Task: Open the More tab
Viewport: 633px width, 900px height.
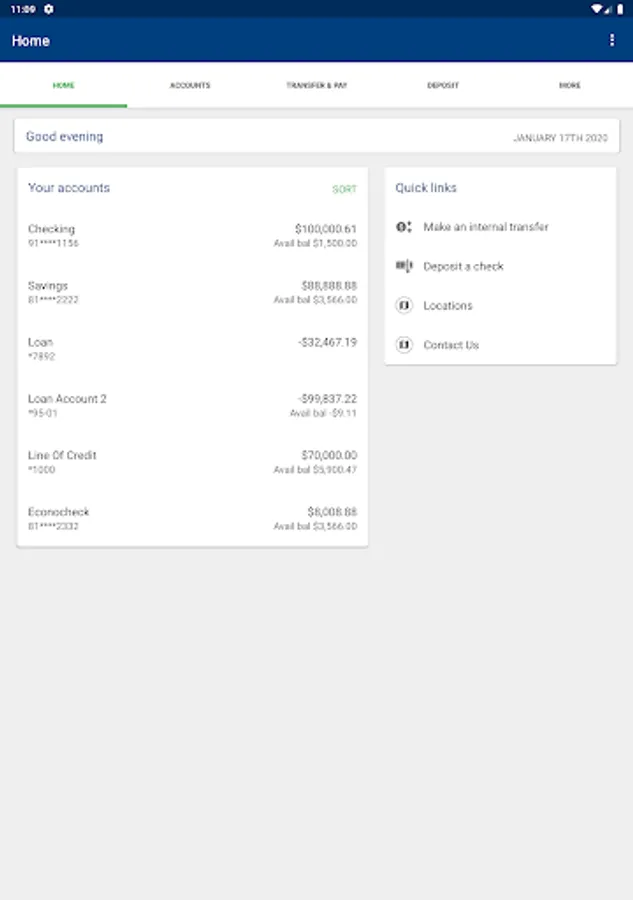Action: (x=569, y=86)
